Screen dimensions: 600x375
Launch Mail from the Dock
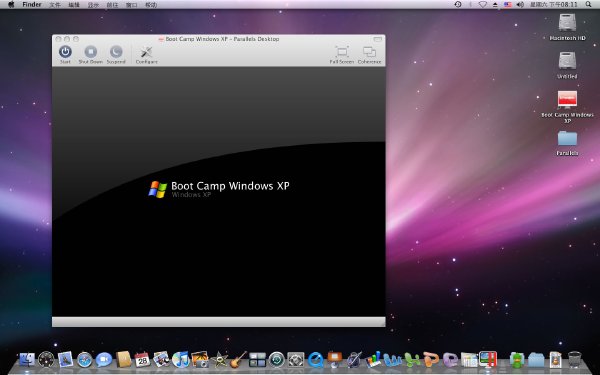[x=65, y=359]
